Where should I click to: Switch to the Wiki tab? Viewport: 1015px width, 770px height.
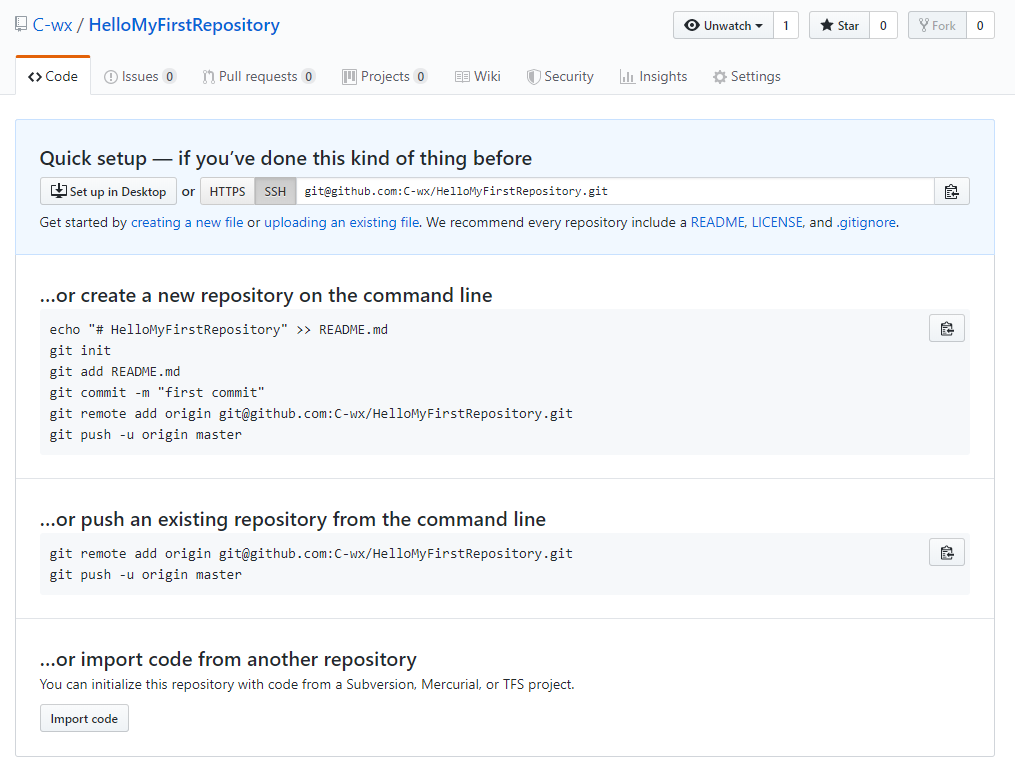click(478, 76)
